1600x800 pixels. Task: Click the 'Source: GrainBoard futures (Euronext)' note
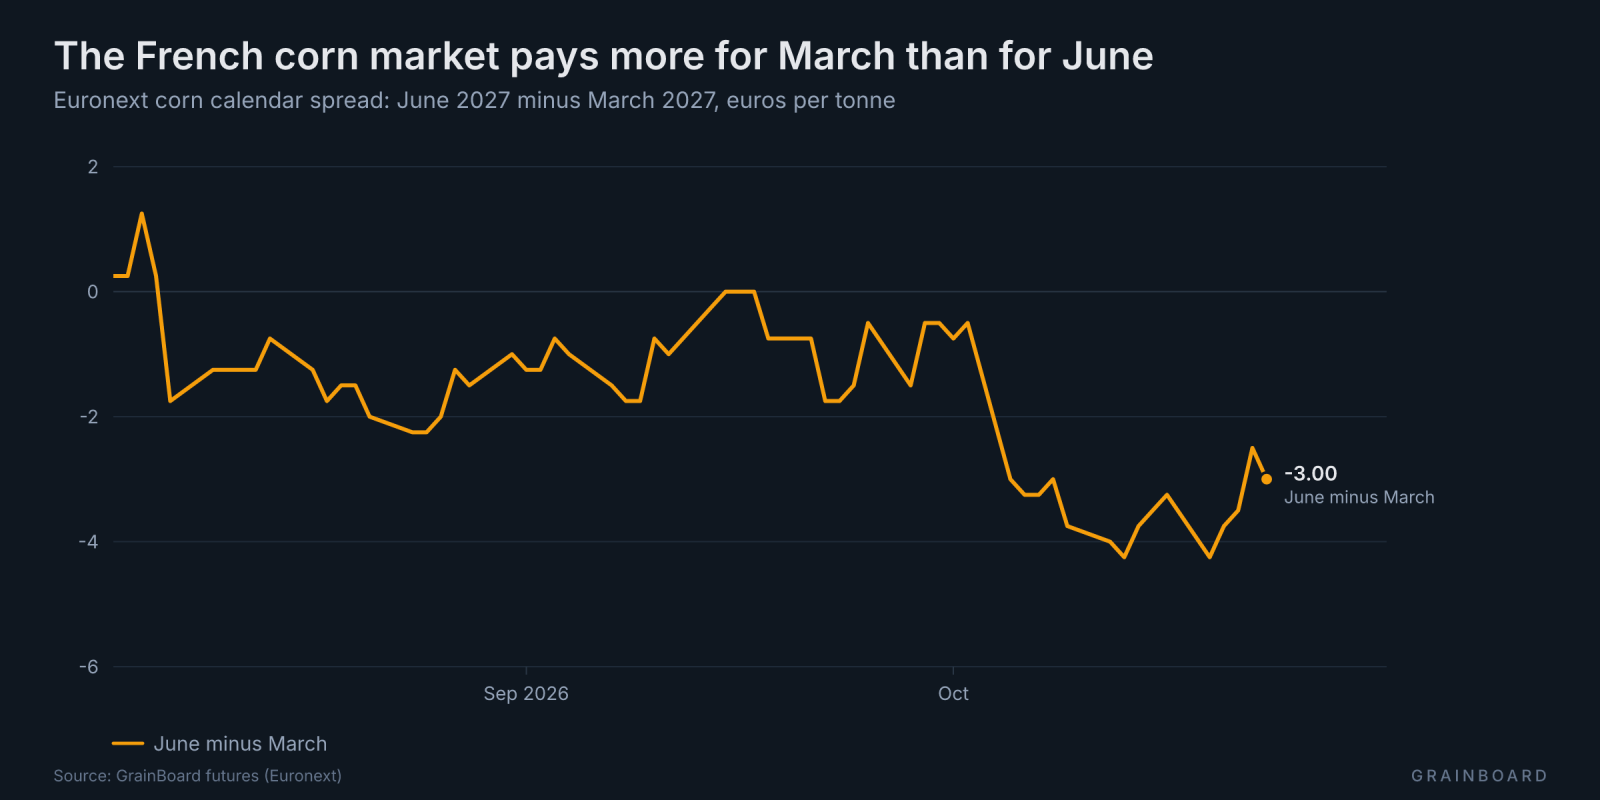tap(198, 776)
